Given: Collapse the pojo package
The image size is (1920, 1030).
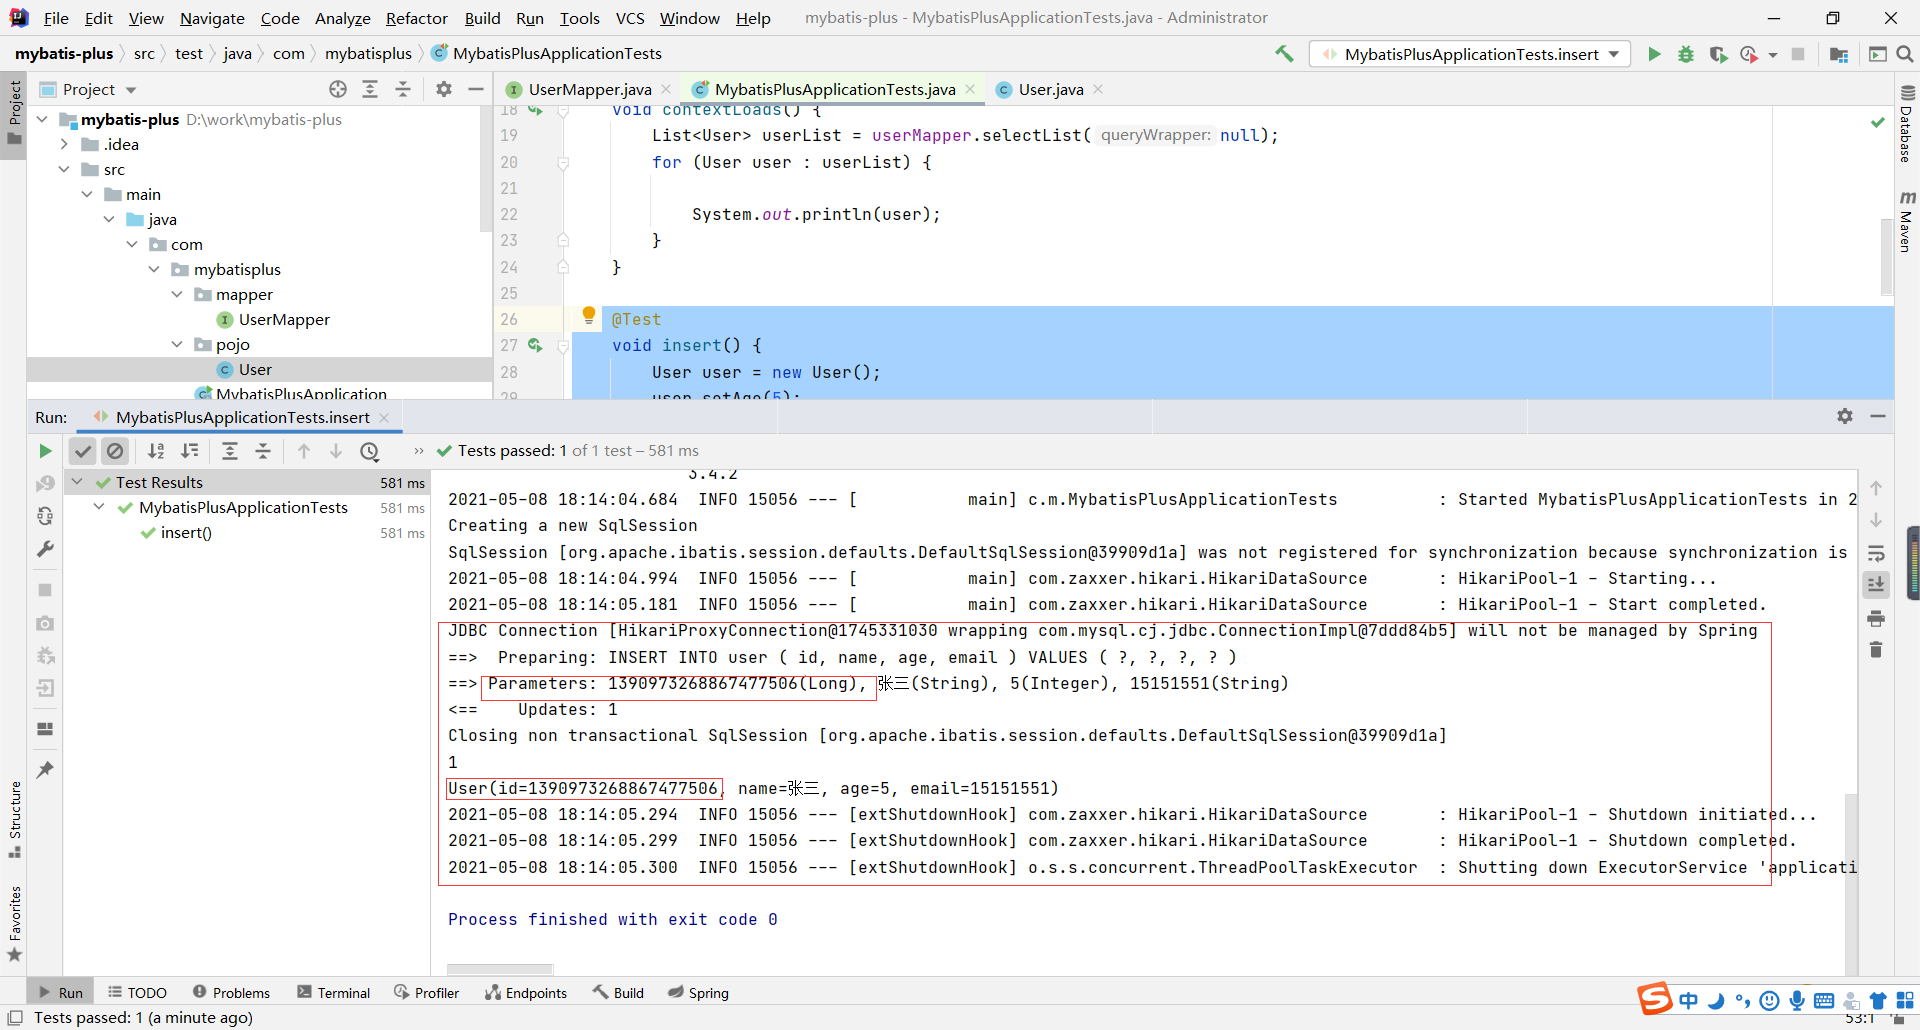Looking at the screenshot, I should coord(177,344).
